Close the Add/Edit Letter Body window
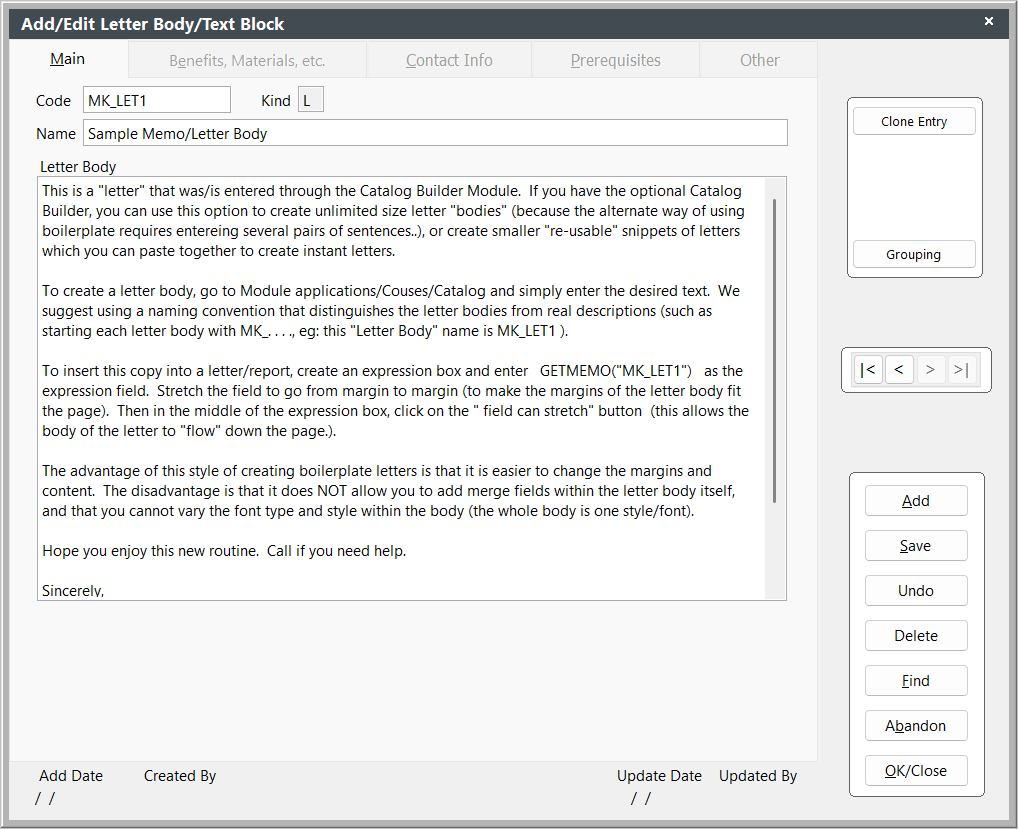 pyautogui.click(x=988, y=21)
